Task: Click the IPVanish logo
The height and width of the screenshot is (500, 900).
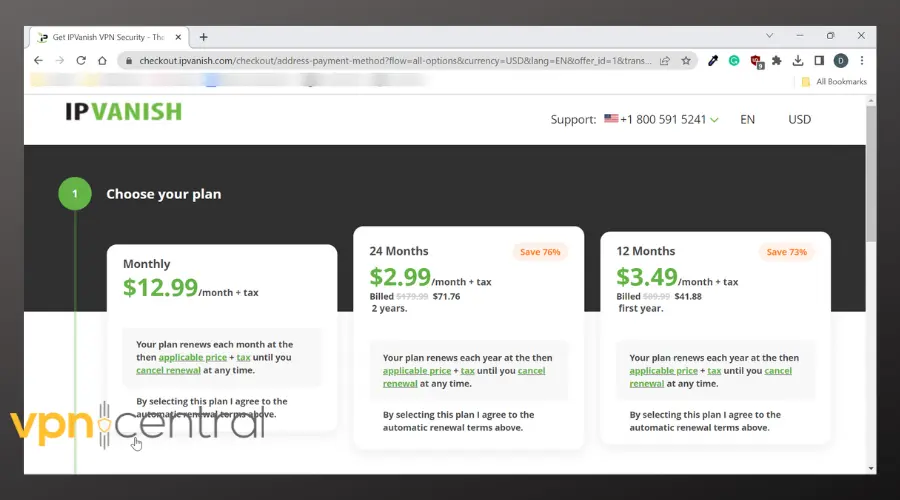Action: (x=123, y=111)
